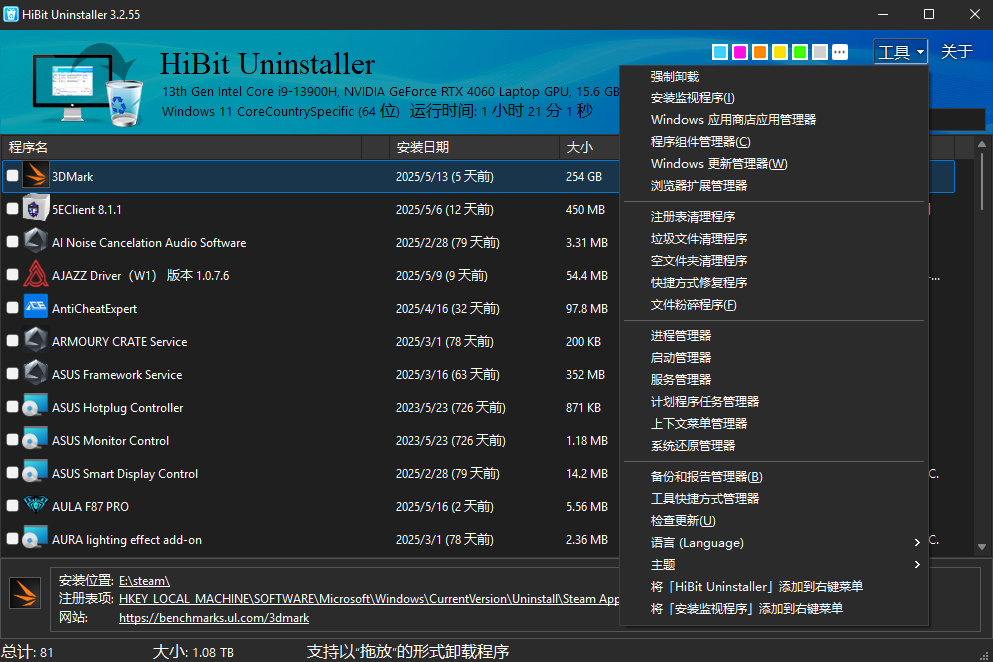Click the HiBit Uninstaller title bar icon
Image resolution: width=993 pixels, height=662 pixels.
11,14
